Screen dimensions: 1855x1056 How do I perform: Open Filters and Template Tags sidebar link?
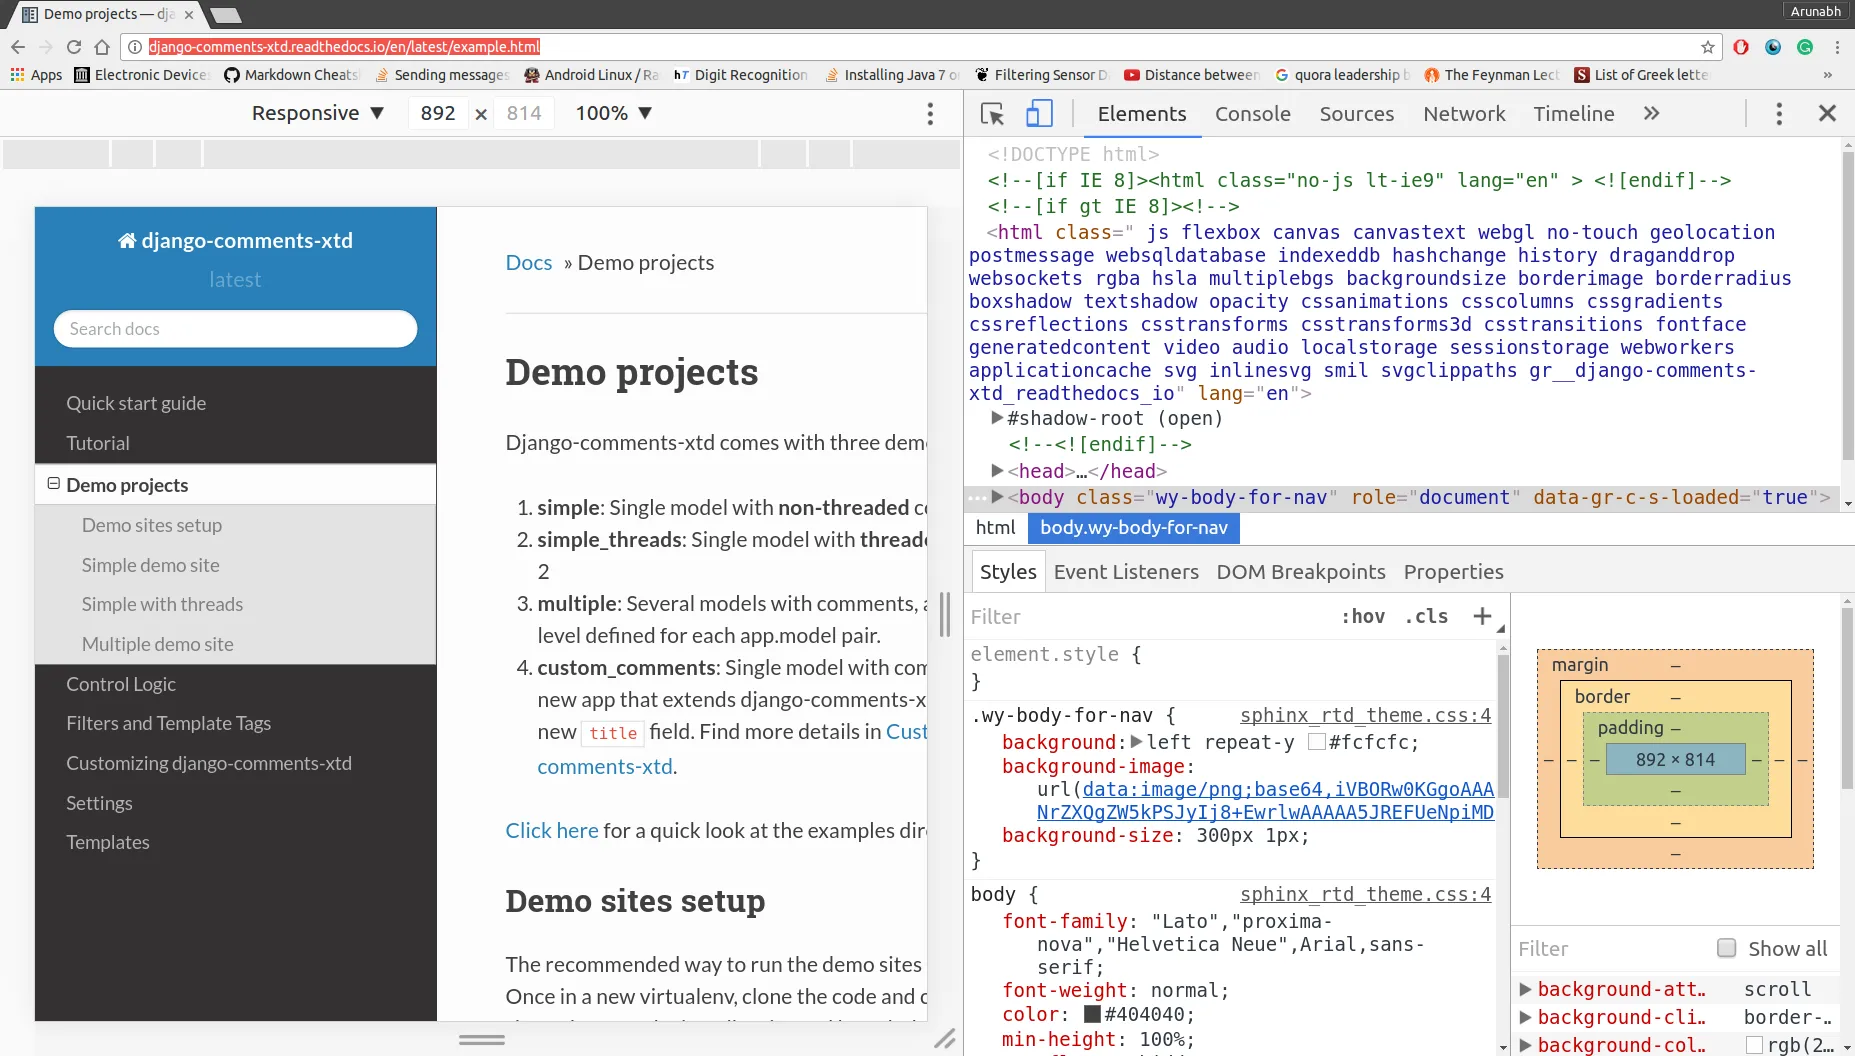[169, 723]
